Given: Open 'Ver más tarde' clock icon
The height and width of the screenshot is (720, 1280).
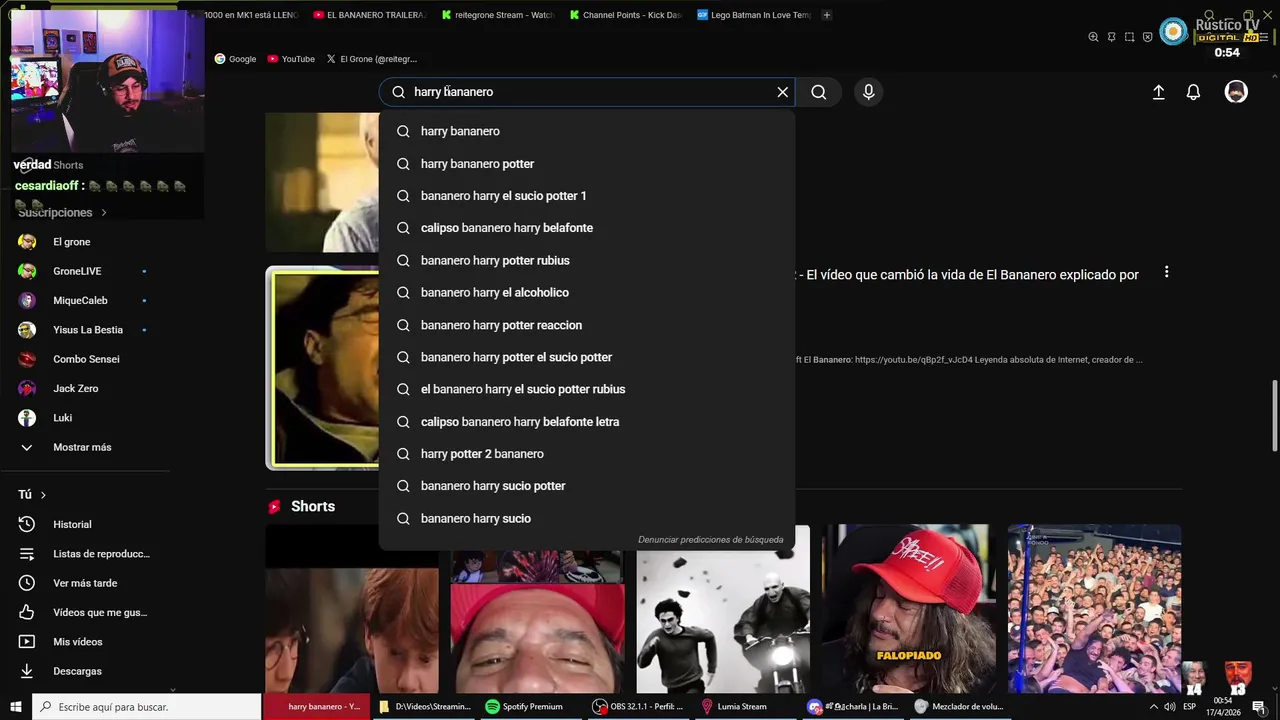Looking at the screenshot, I should click(27, 583).
